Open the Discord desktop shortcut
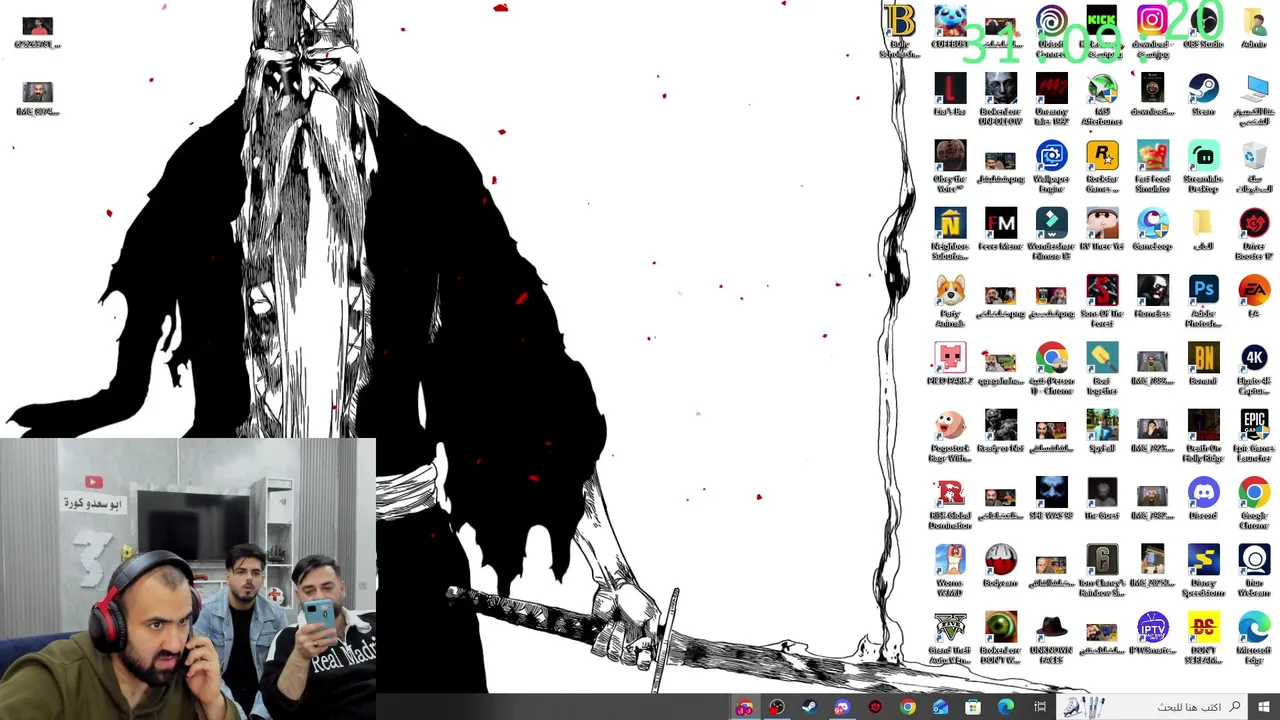Screen dimensions: 1280x720 1203,498
